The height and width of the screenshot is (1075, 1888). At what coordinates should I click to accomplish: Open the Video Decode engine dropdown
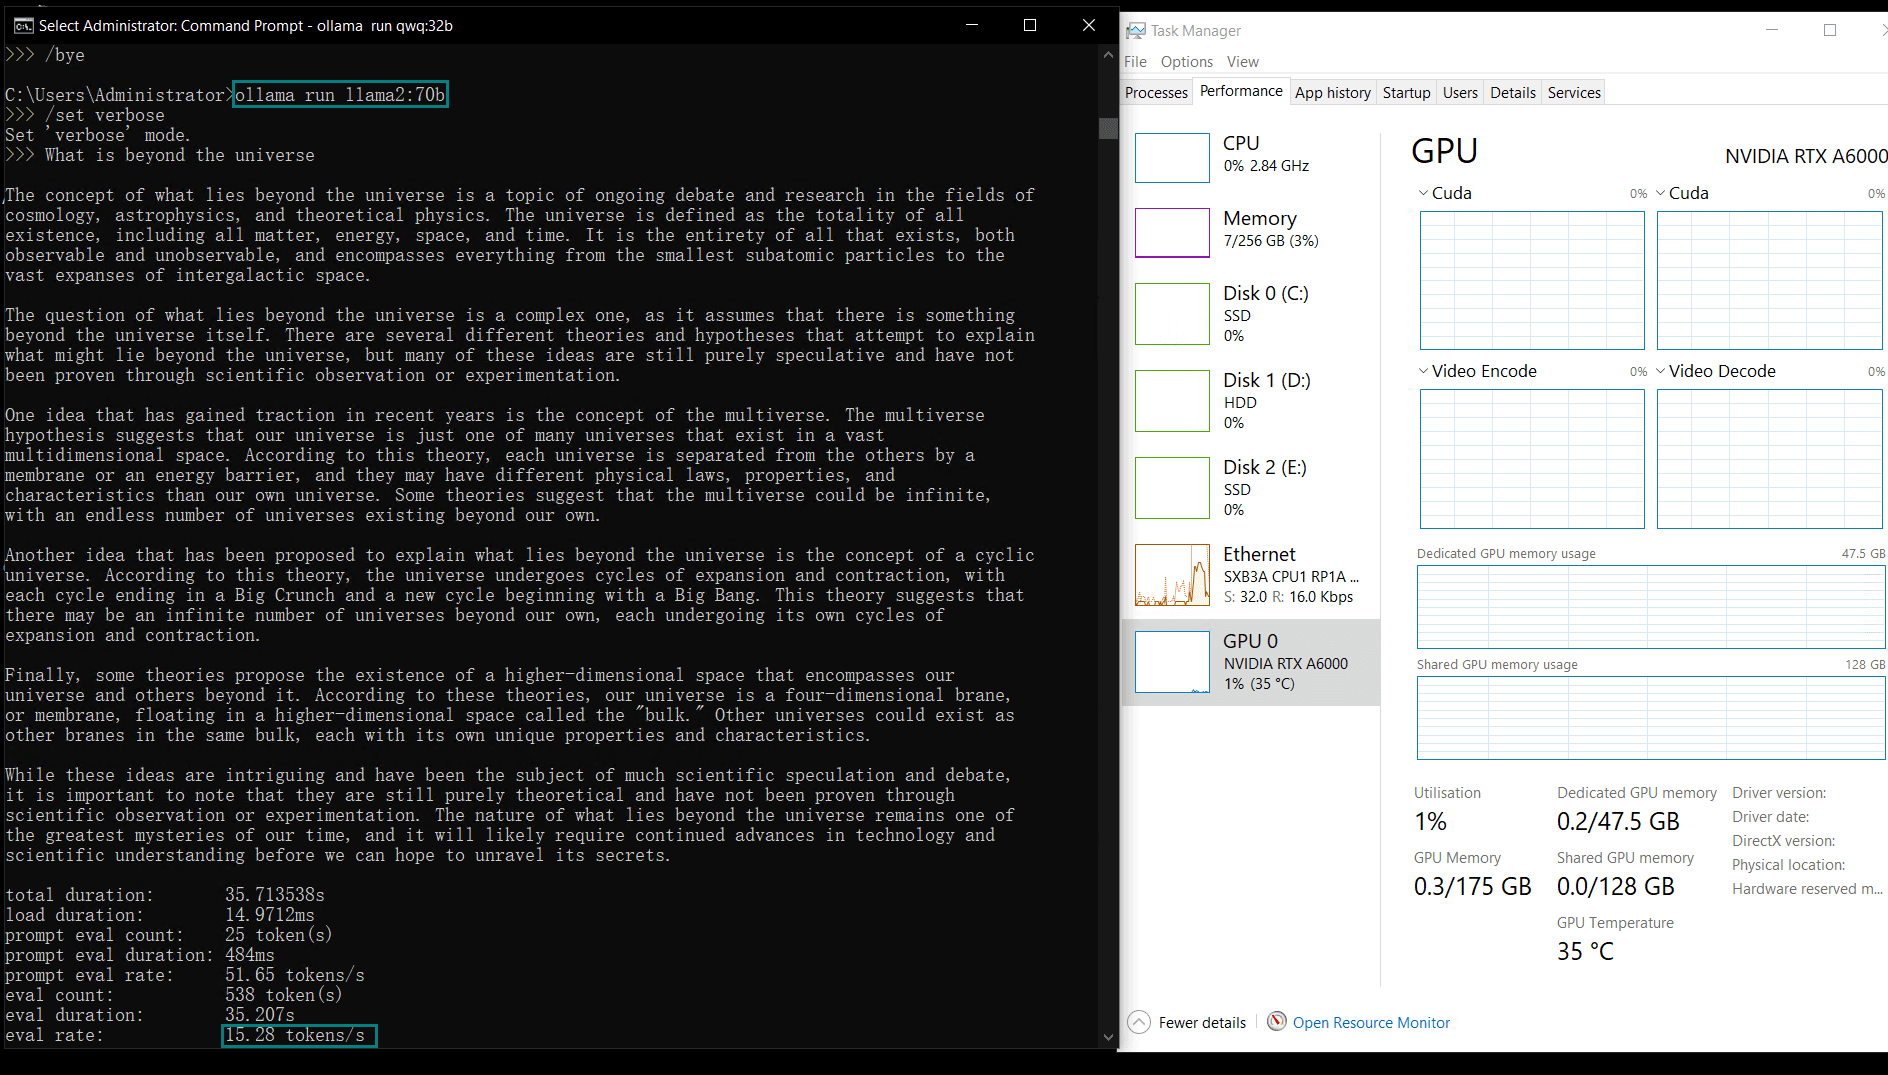pos(1661,371)
